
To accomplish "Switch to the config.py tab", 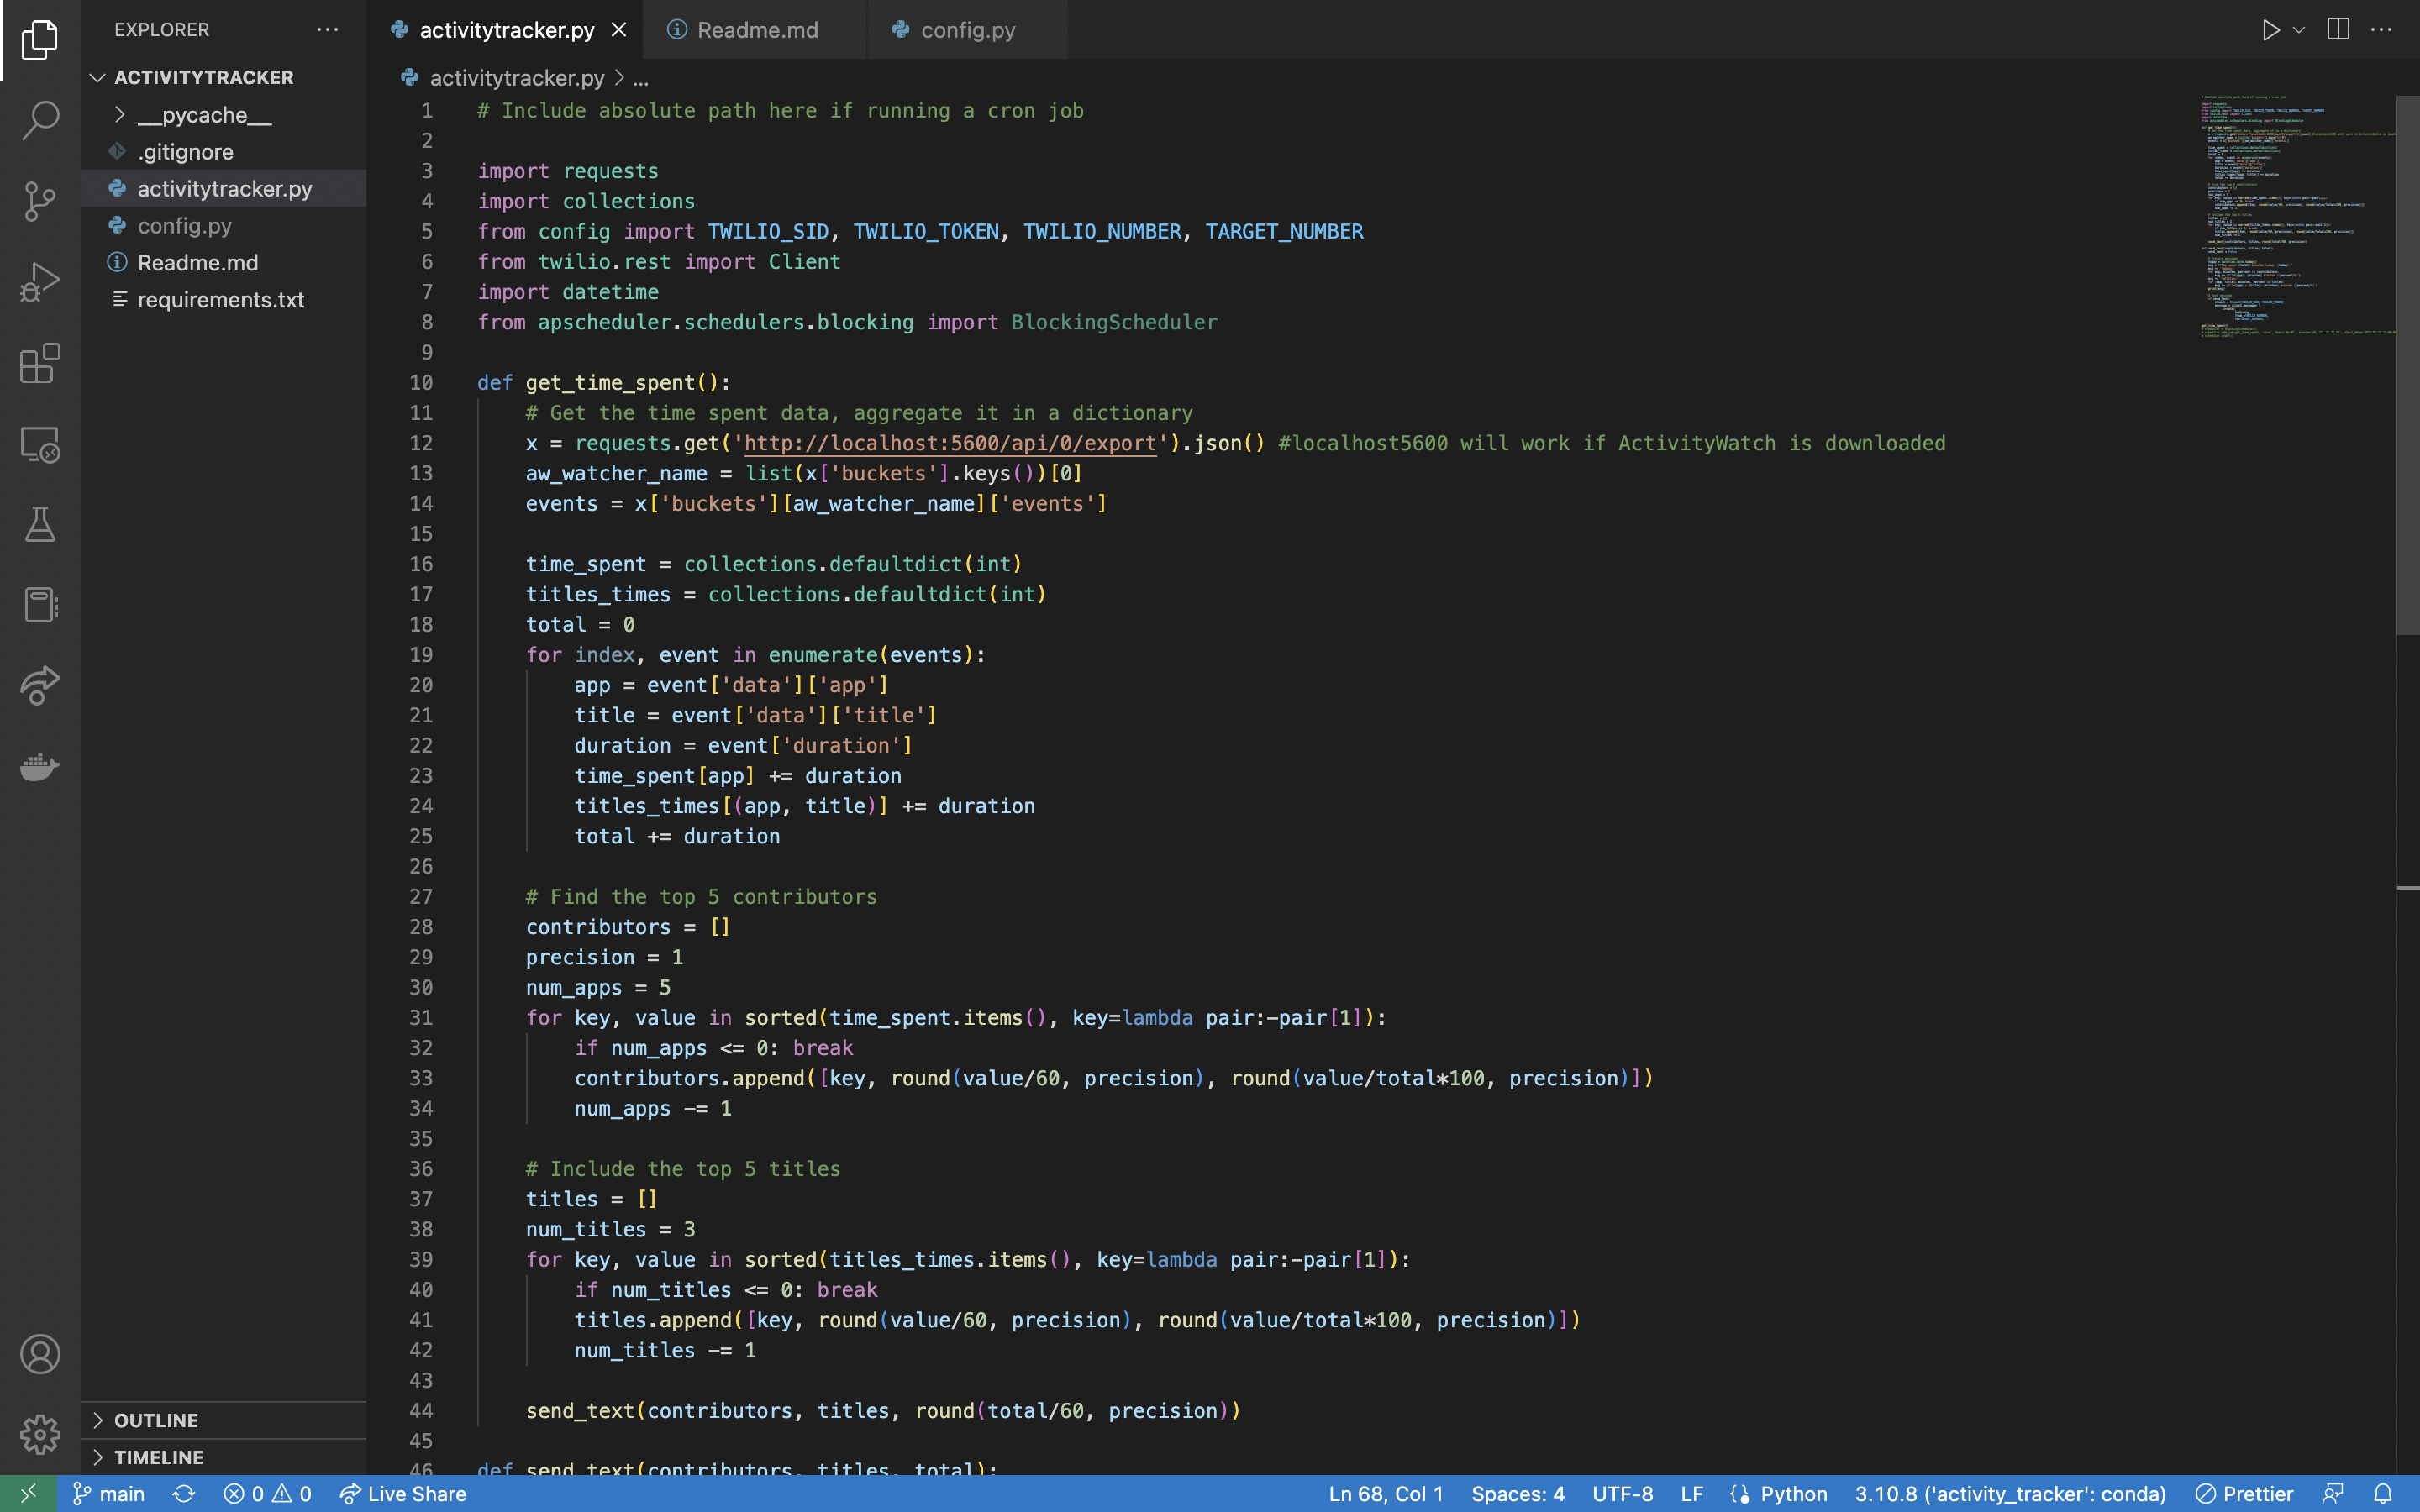I will pyautogui.click(x=967, y=30).
